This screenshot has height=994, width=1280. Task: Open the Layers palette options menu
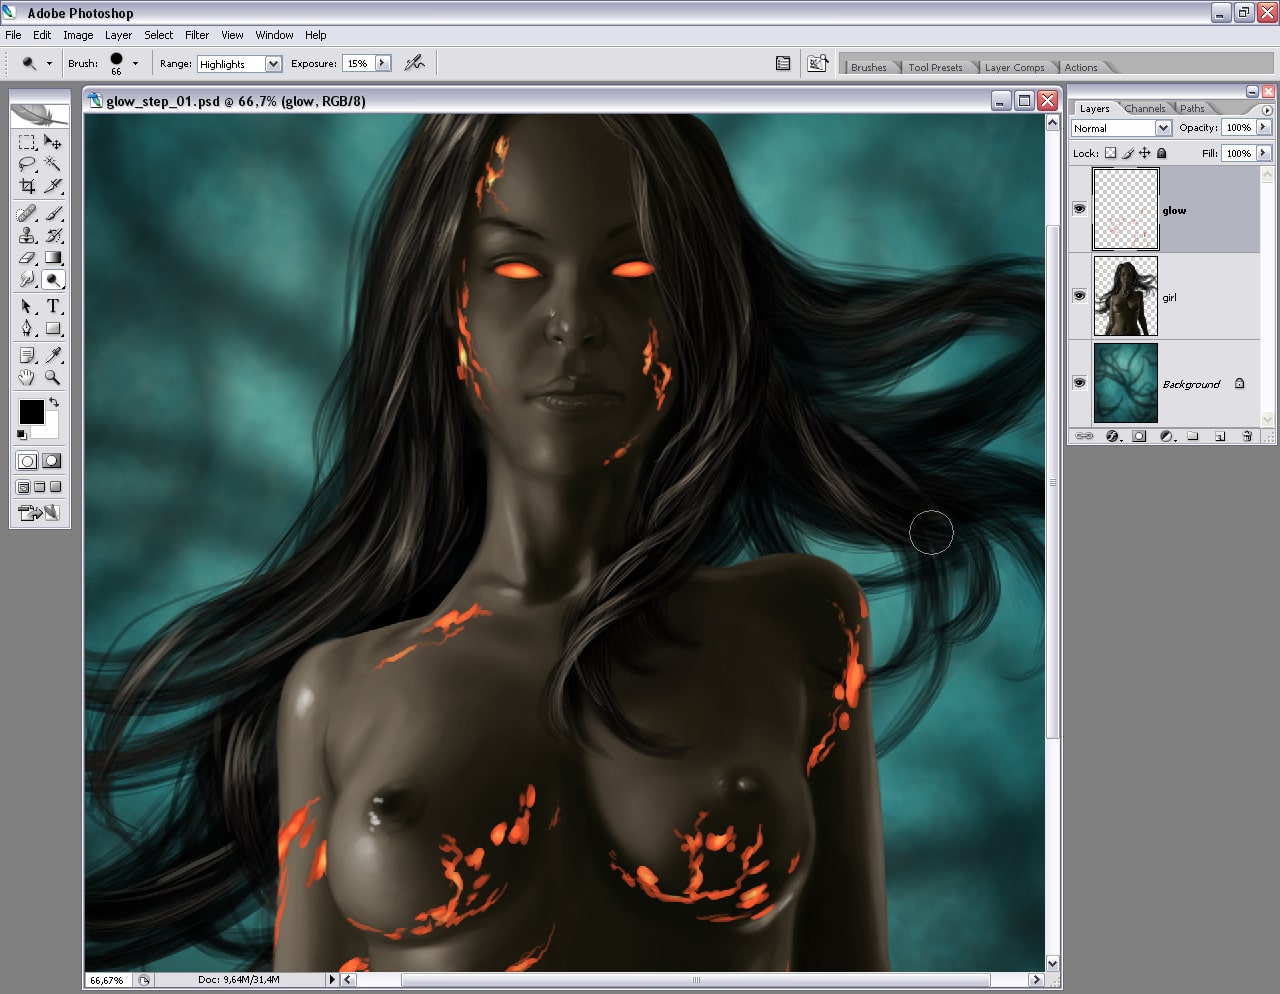1267,109
